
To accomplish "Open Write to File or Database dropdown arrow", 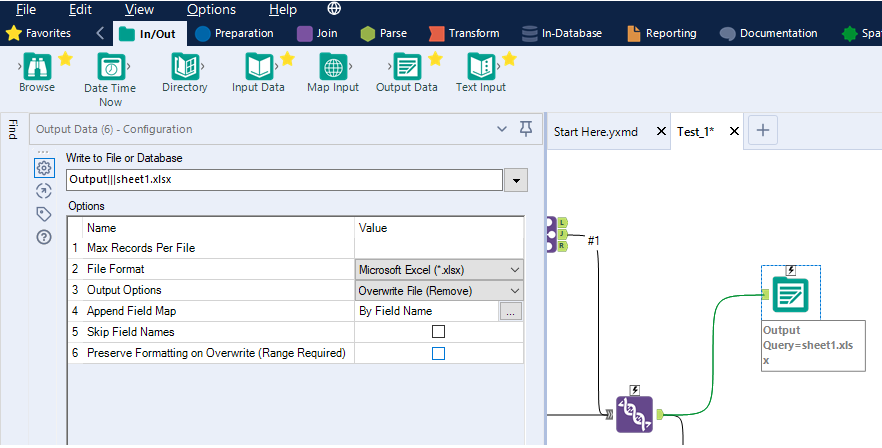I will pos(516,180).
